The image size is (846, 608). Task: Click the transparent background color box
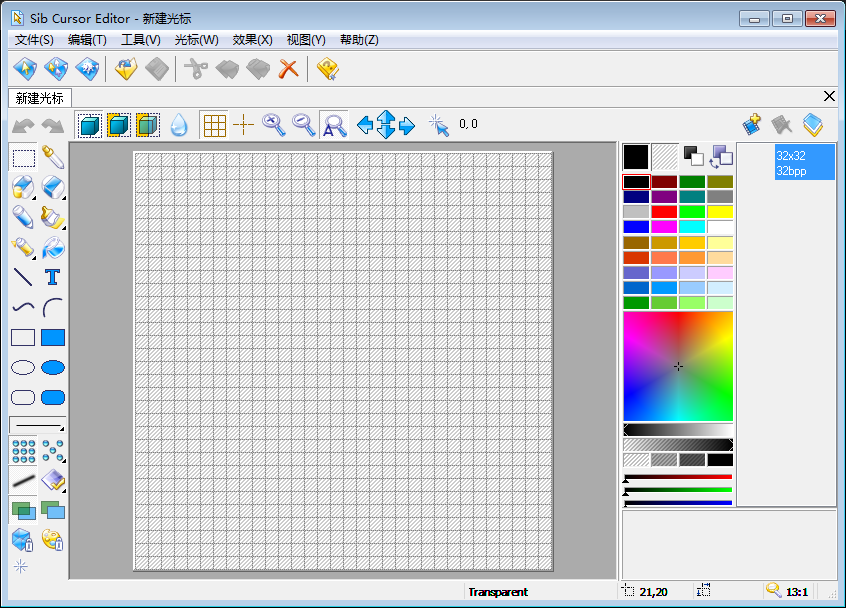click(665, 157)
